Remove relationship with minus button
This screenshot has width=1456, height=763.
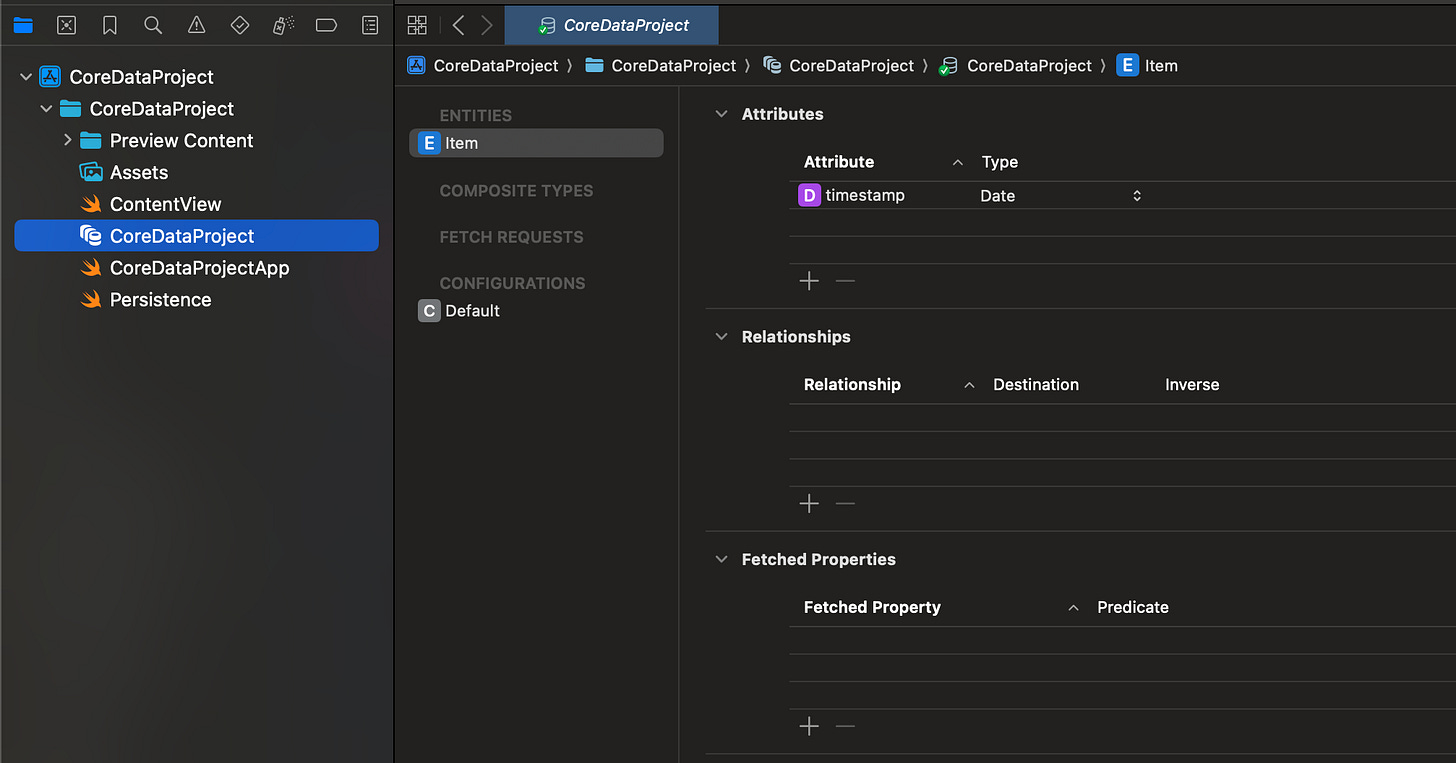tap(845, 504)
